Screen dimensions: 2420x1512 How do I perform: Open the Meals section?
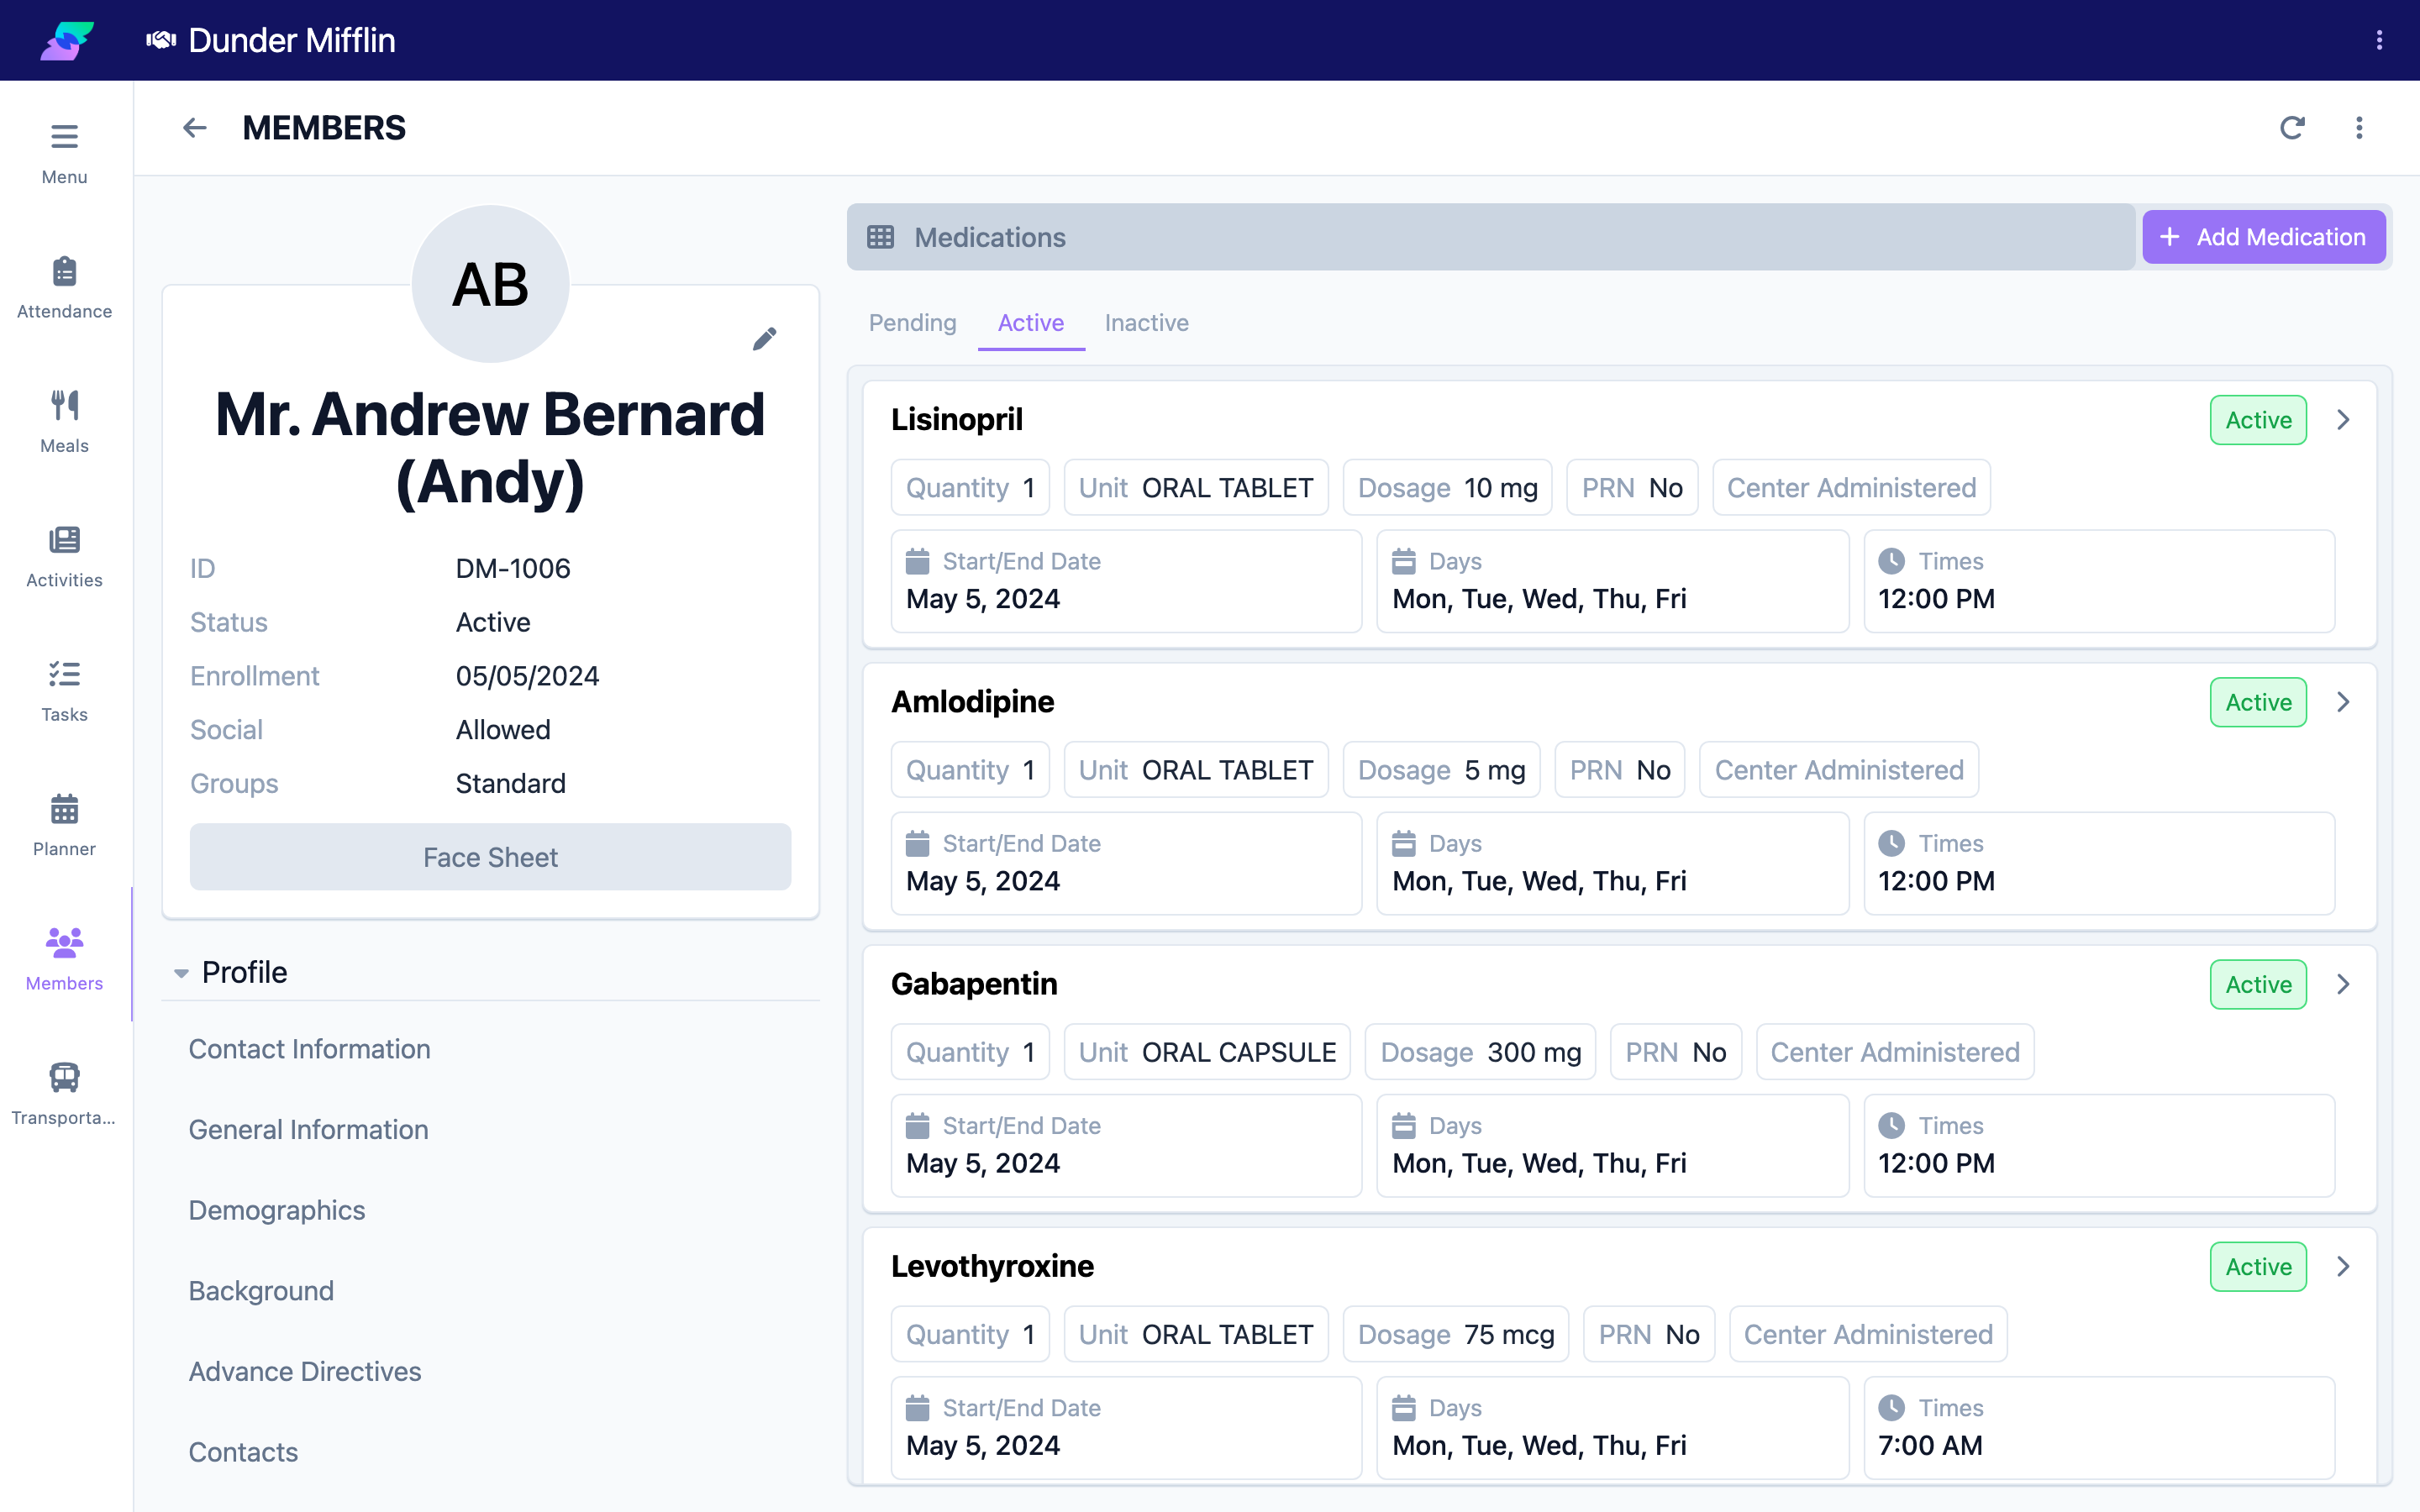pos(64,422)
